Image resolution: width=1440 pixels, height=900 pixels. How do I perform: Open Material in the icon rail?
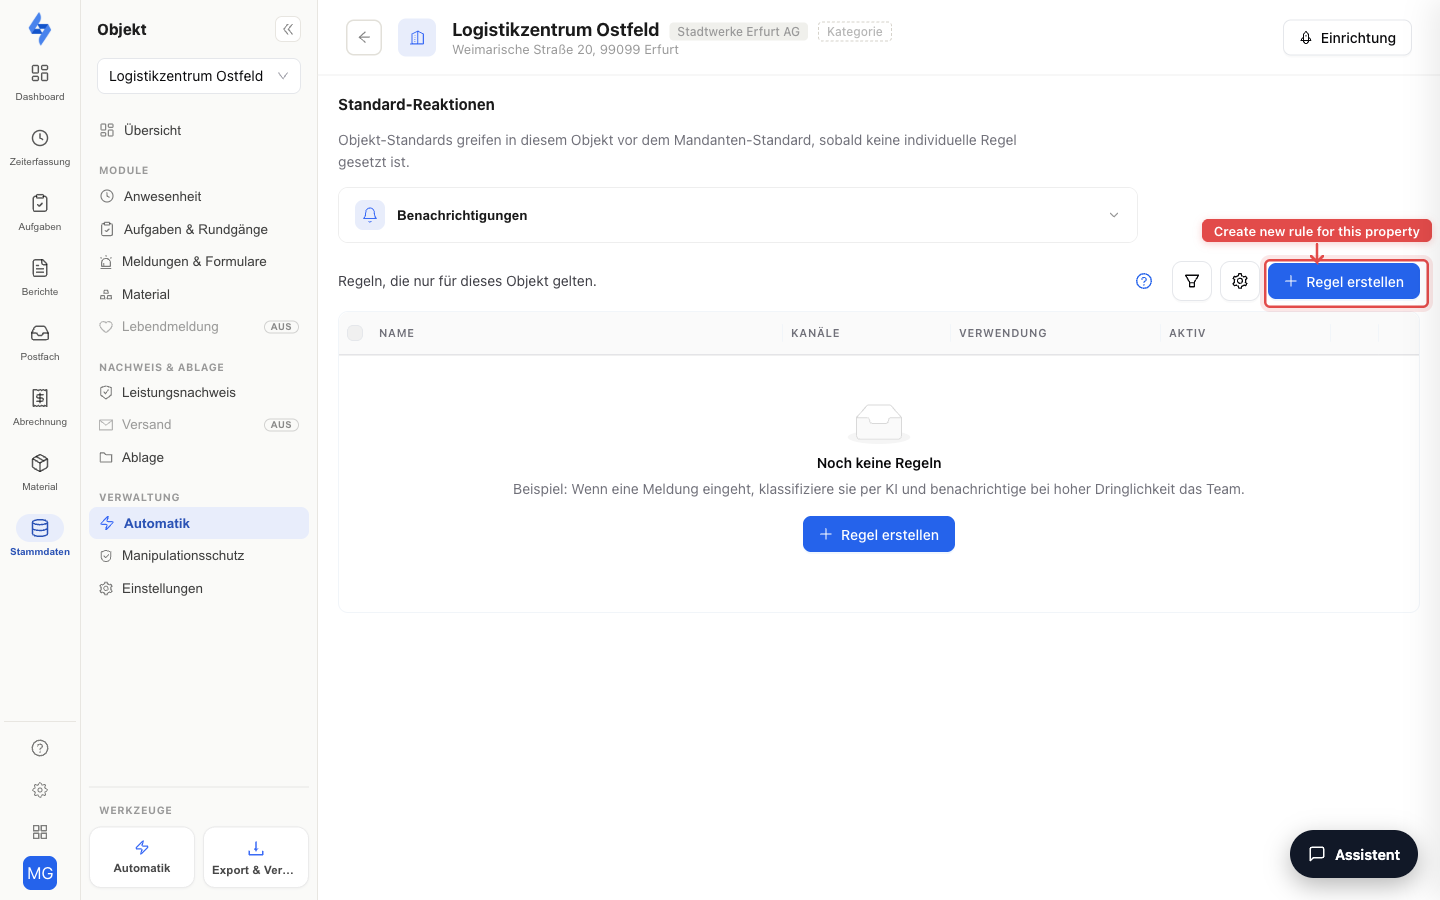40,472
